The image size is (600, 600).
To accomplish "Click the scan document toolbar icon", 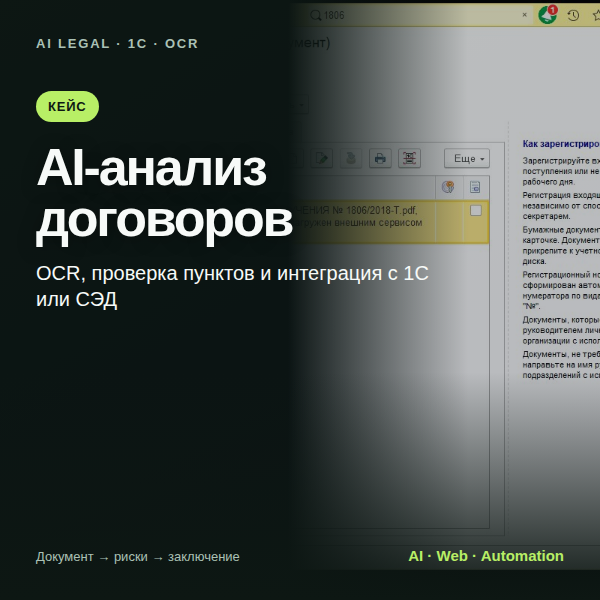I will point(409,158).
